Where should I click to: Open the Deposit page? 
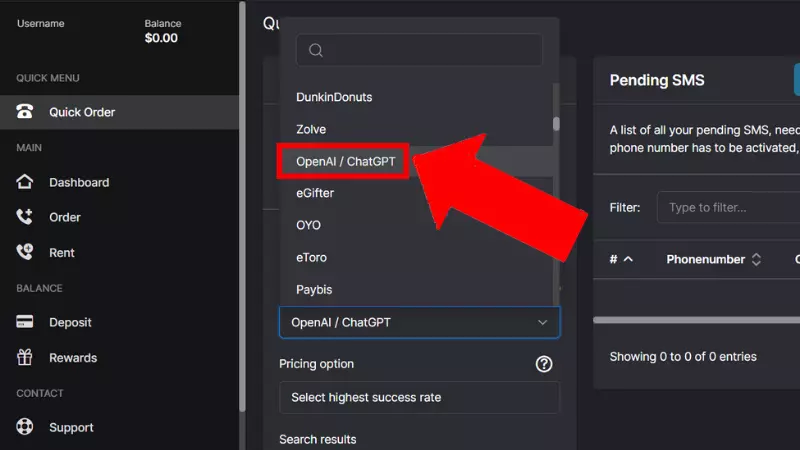click(70, 322)
